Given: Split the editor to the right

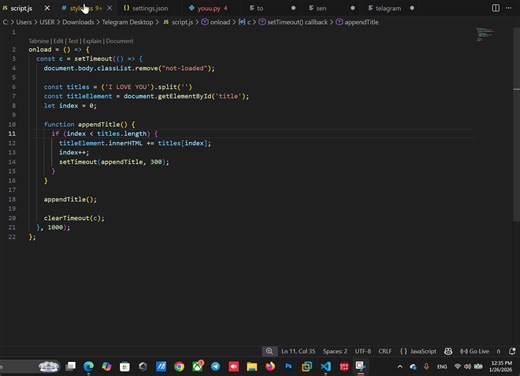Looking at the screenshot, I should (x=496, y=8).
